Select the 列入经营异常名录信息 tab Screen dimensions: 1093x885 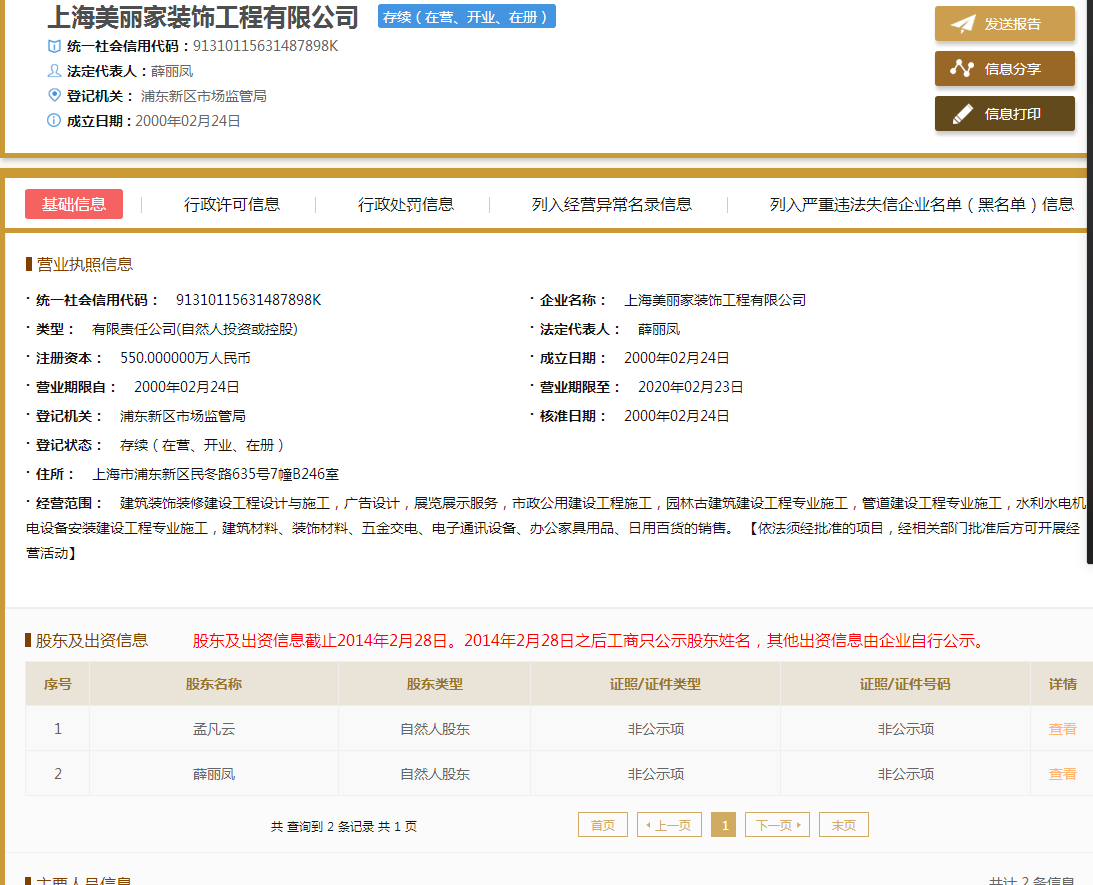[611, 204]
